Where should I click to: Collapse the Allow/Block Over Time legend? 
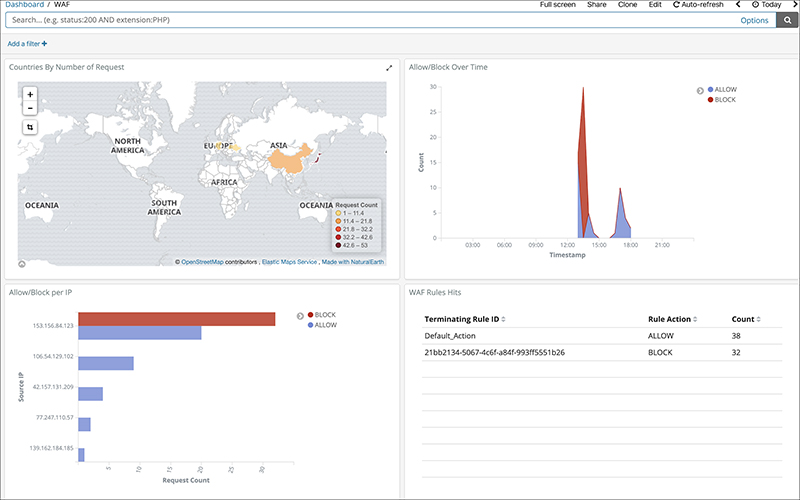click(700, 91)
